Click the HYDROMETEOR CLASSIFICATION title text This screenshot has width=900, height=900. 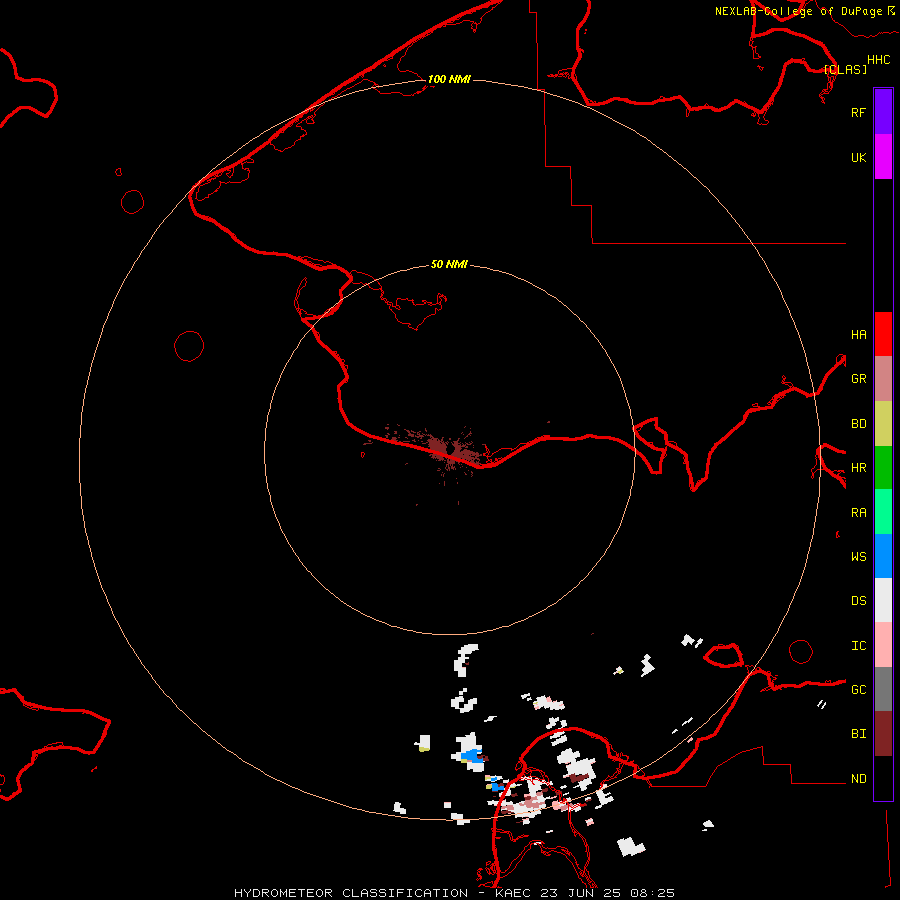click(x=351, y=893)
